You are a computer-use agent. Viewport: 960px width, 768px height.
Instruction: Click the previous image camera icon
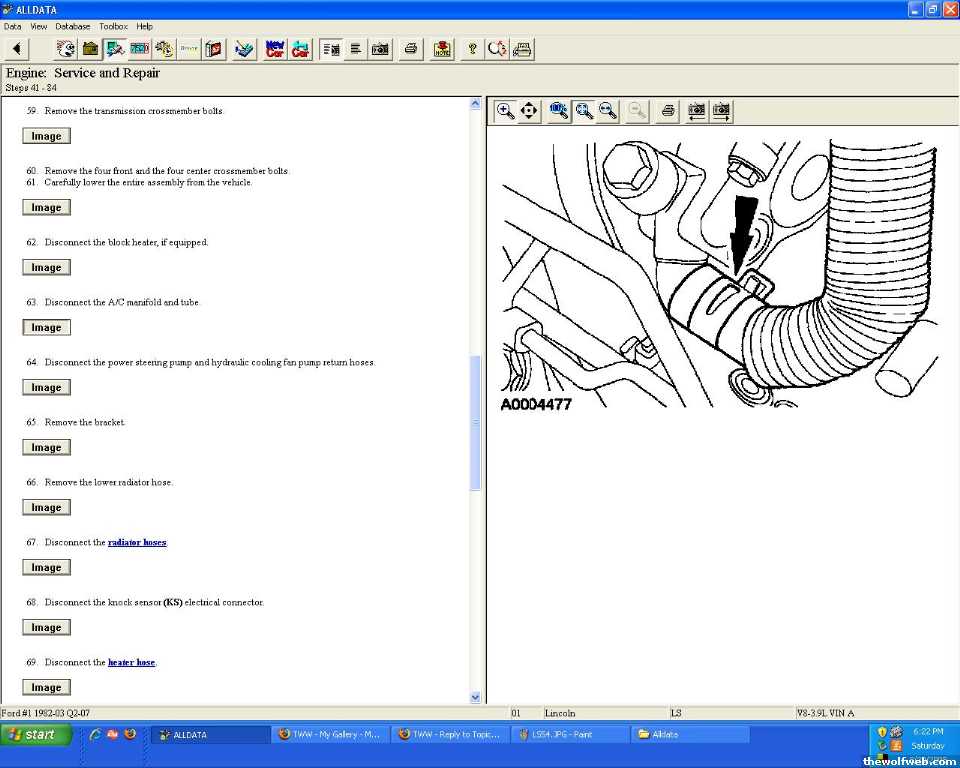697,111
